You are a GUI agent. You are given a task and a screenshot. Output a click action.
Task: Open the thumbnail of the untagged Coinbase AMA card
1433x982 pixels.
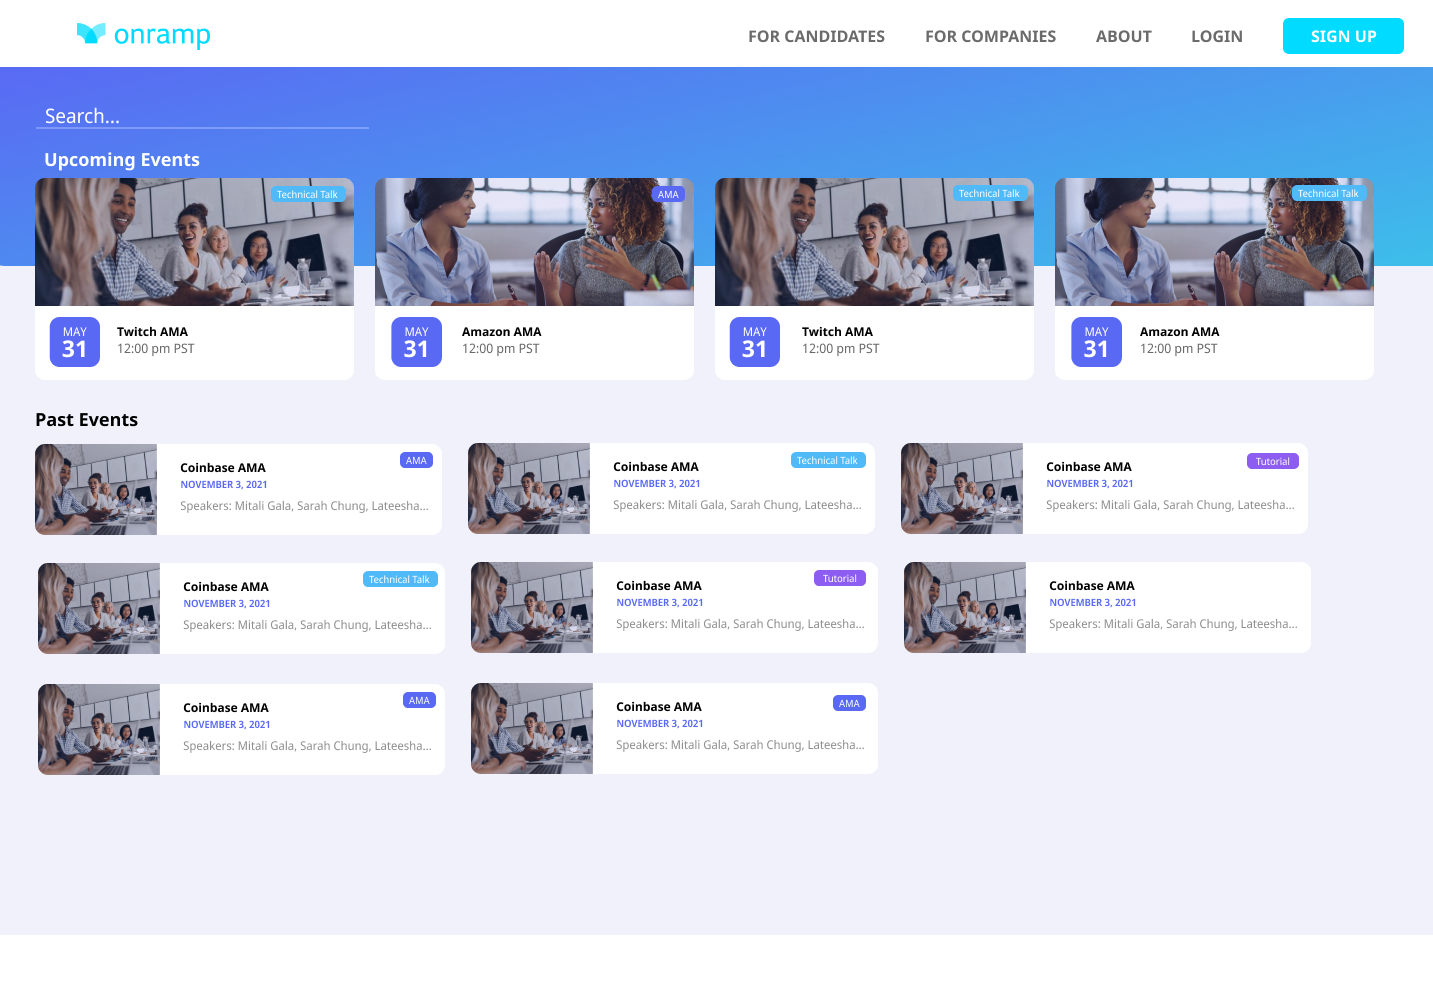pyautogui.click(x=965, y=607)
